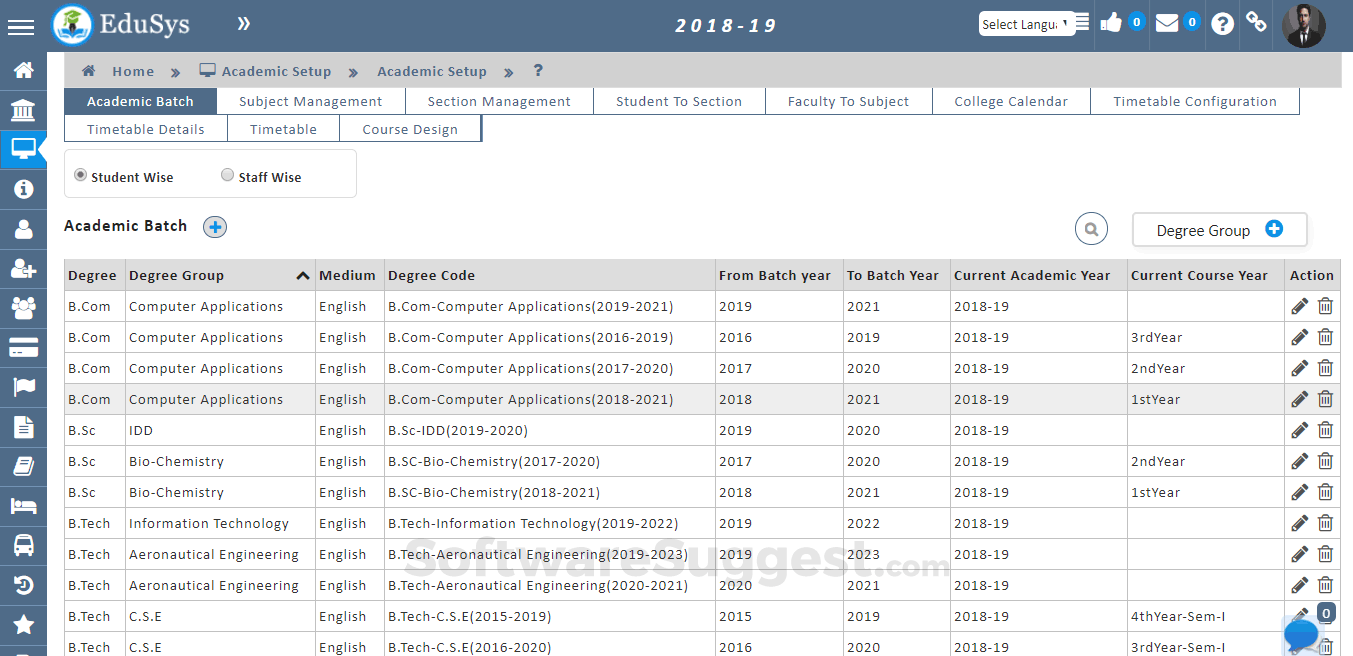This screenshot has width=1353, height=656.
Task: Open the institution building icon in sidebar
Action: 23,110
